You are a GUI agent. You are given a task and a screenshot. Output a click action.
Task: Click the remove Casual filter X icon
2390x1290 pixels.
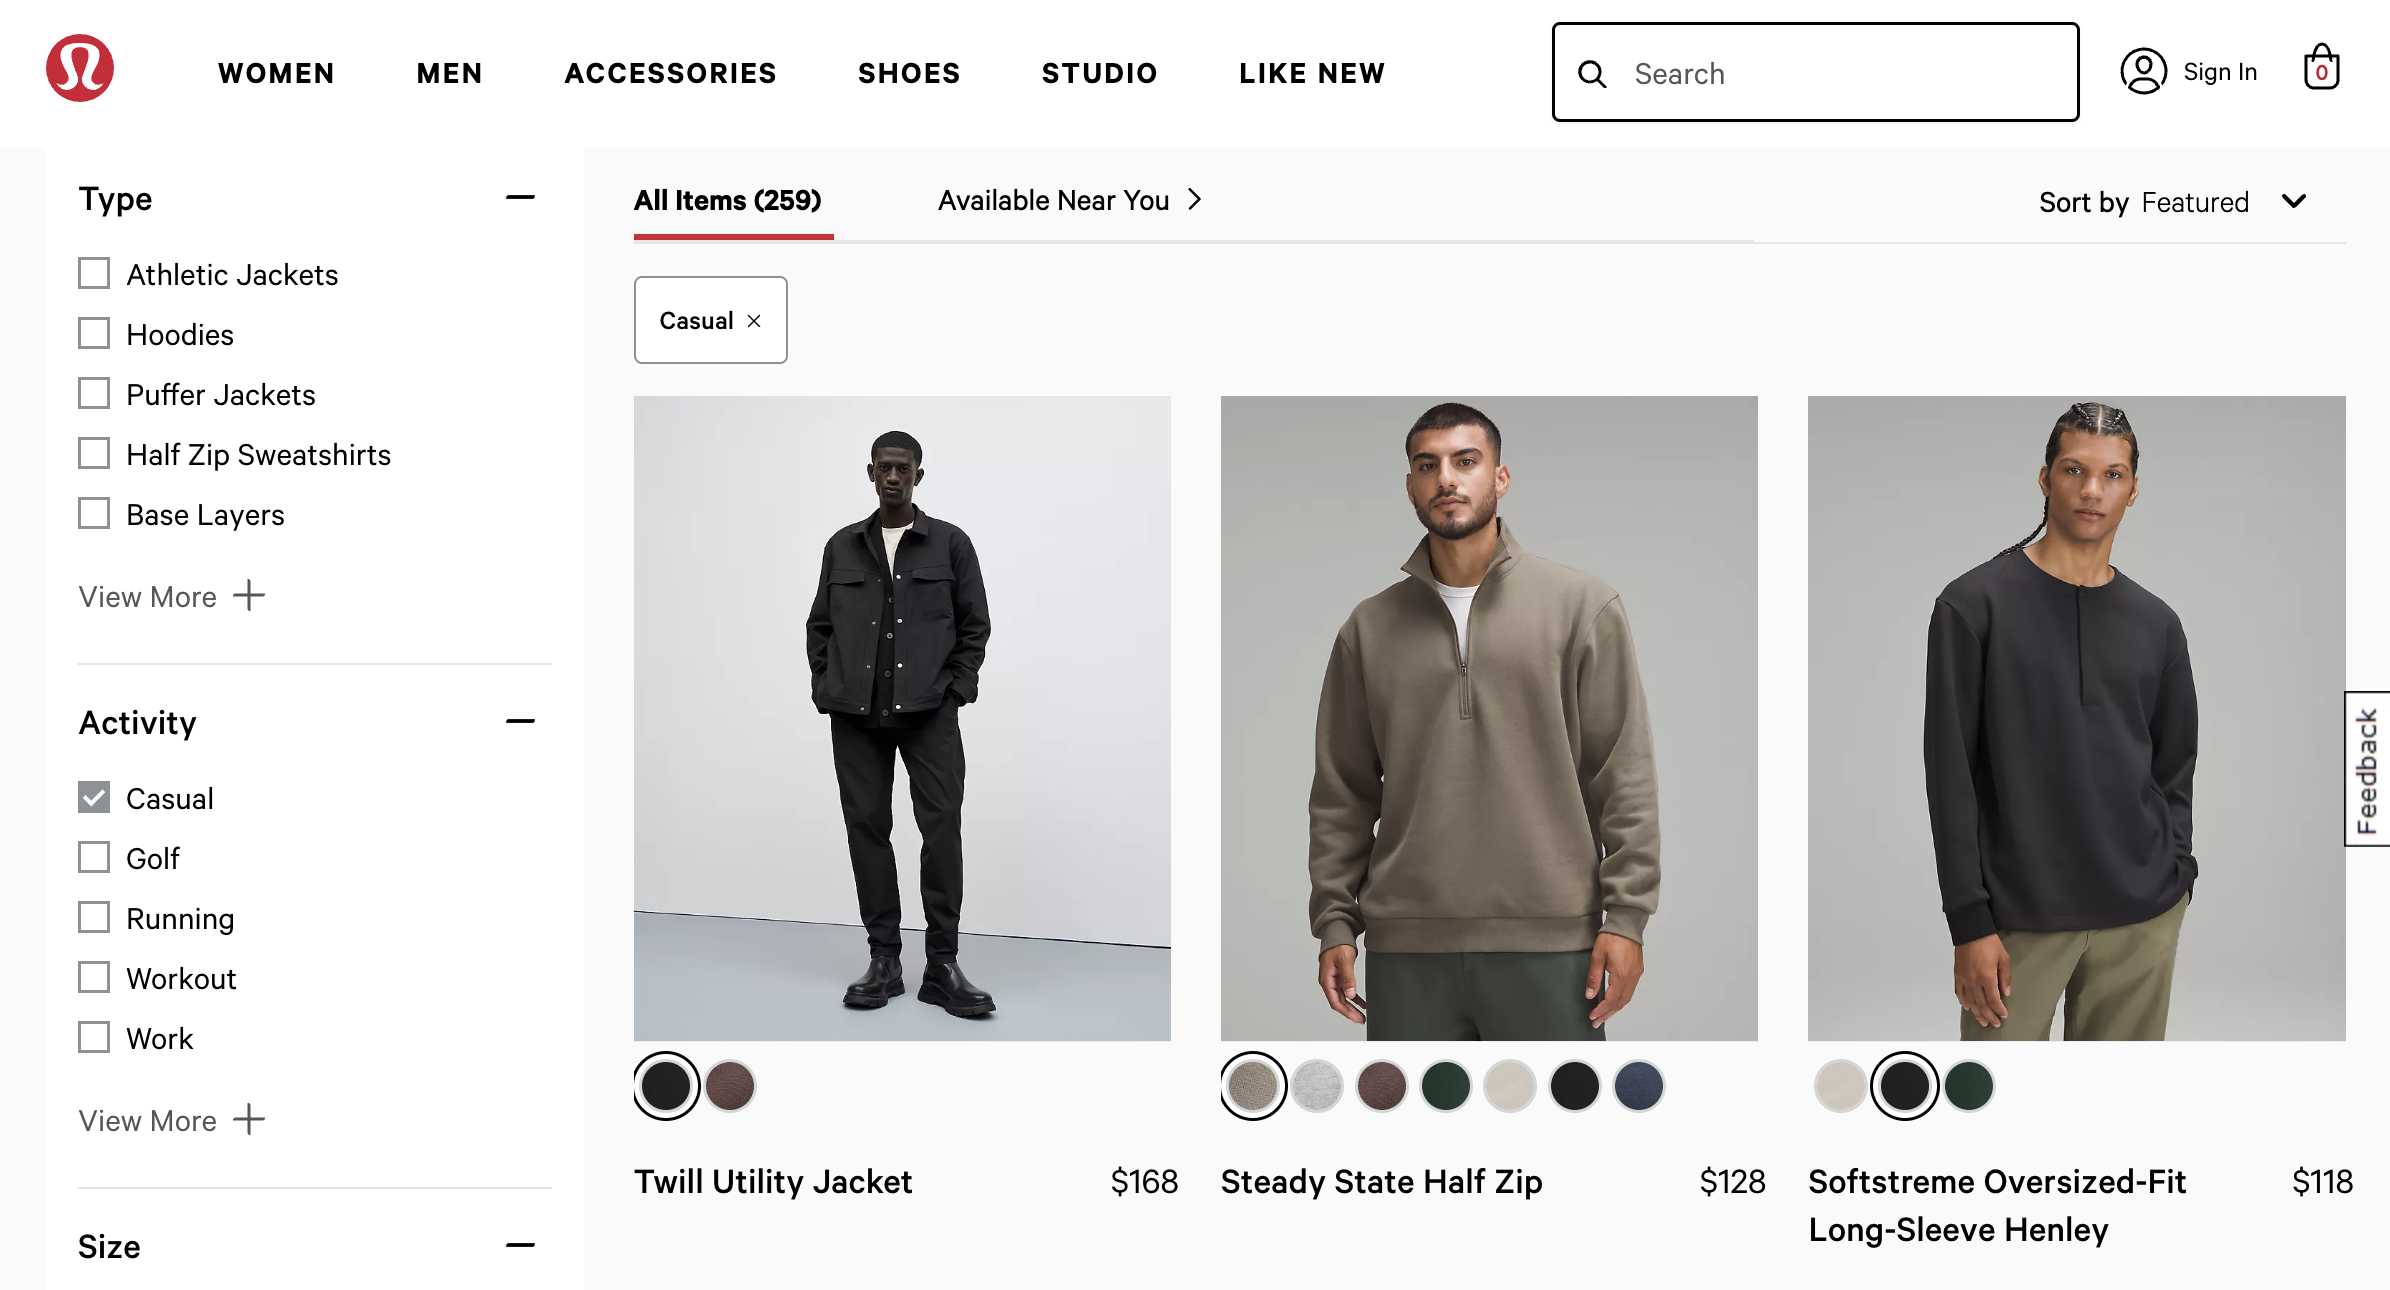754,321
